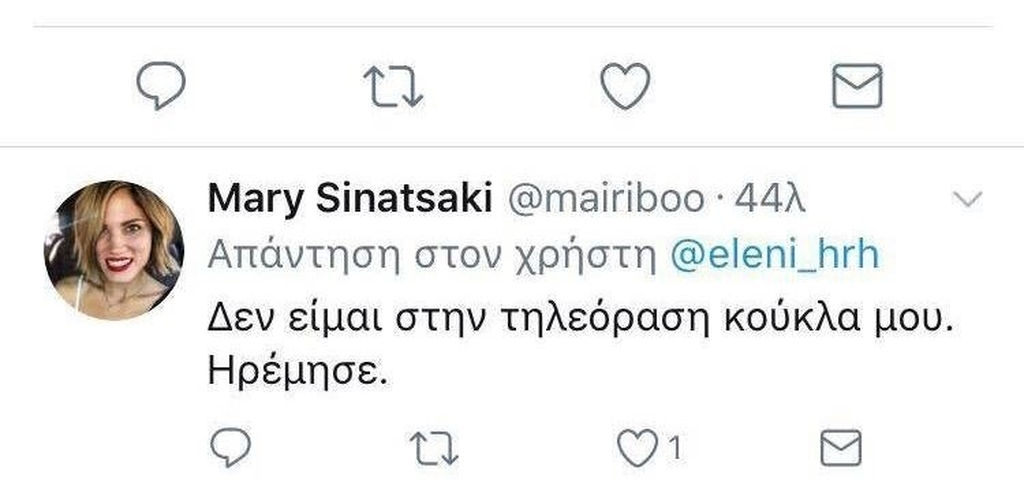The width and height of the screenshot is (1024, 493).
Task: Reply to the upper tweet via speech bubble
Action: point(161,87)
